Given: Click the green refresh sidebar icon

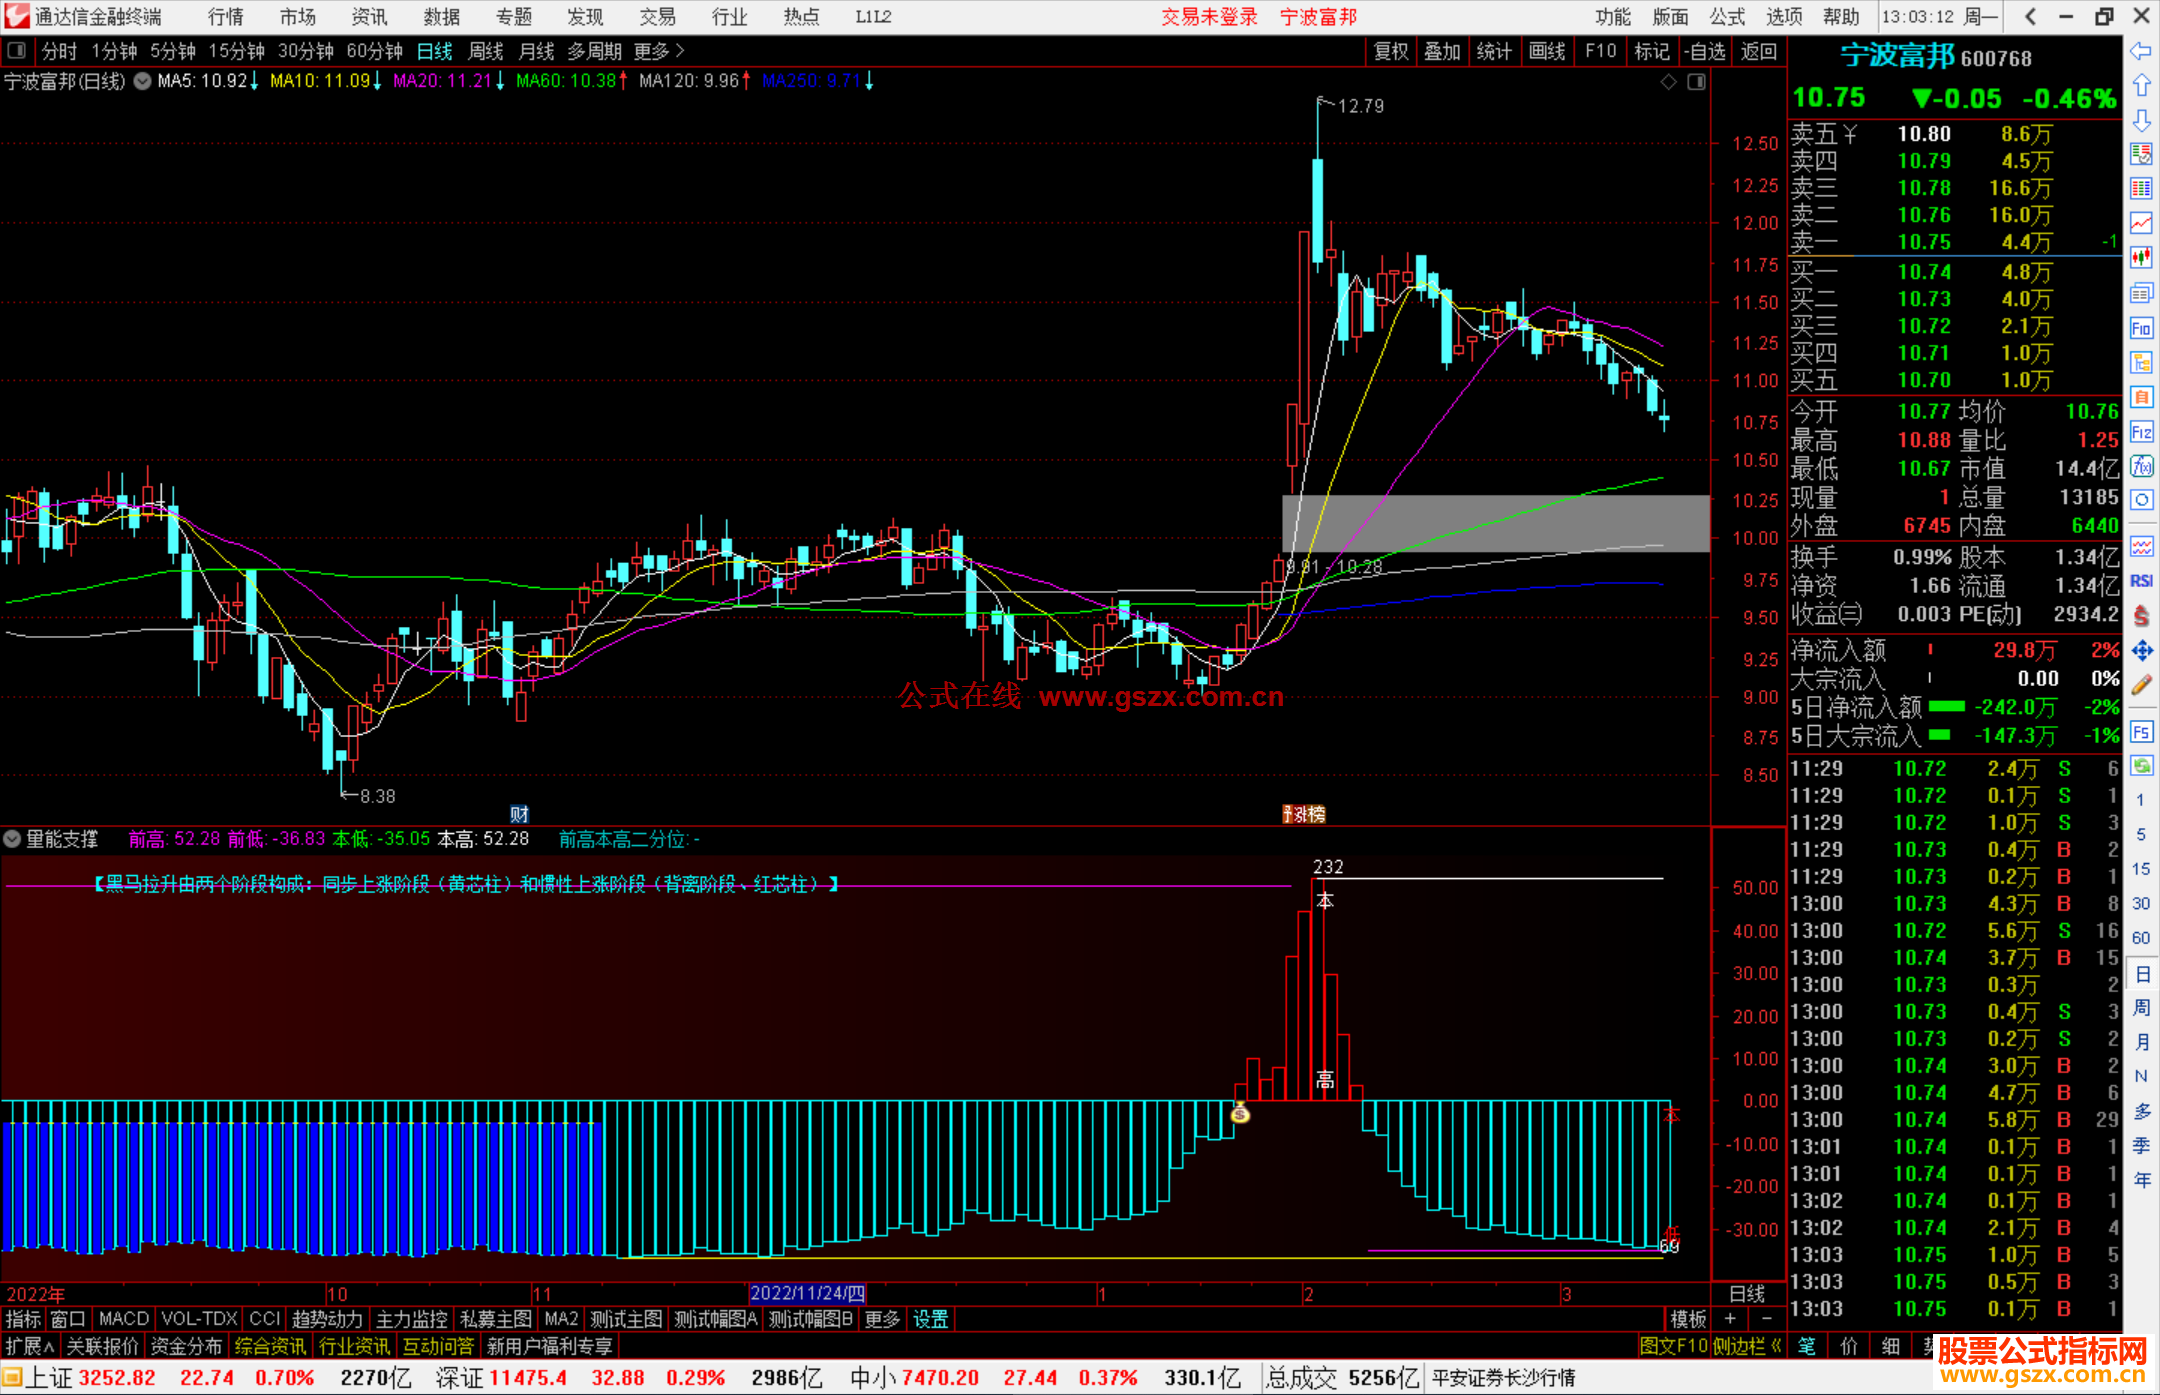Looking at the screenshot, I should (x=2141, y=766).
